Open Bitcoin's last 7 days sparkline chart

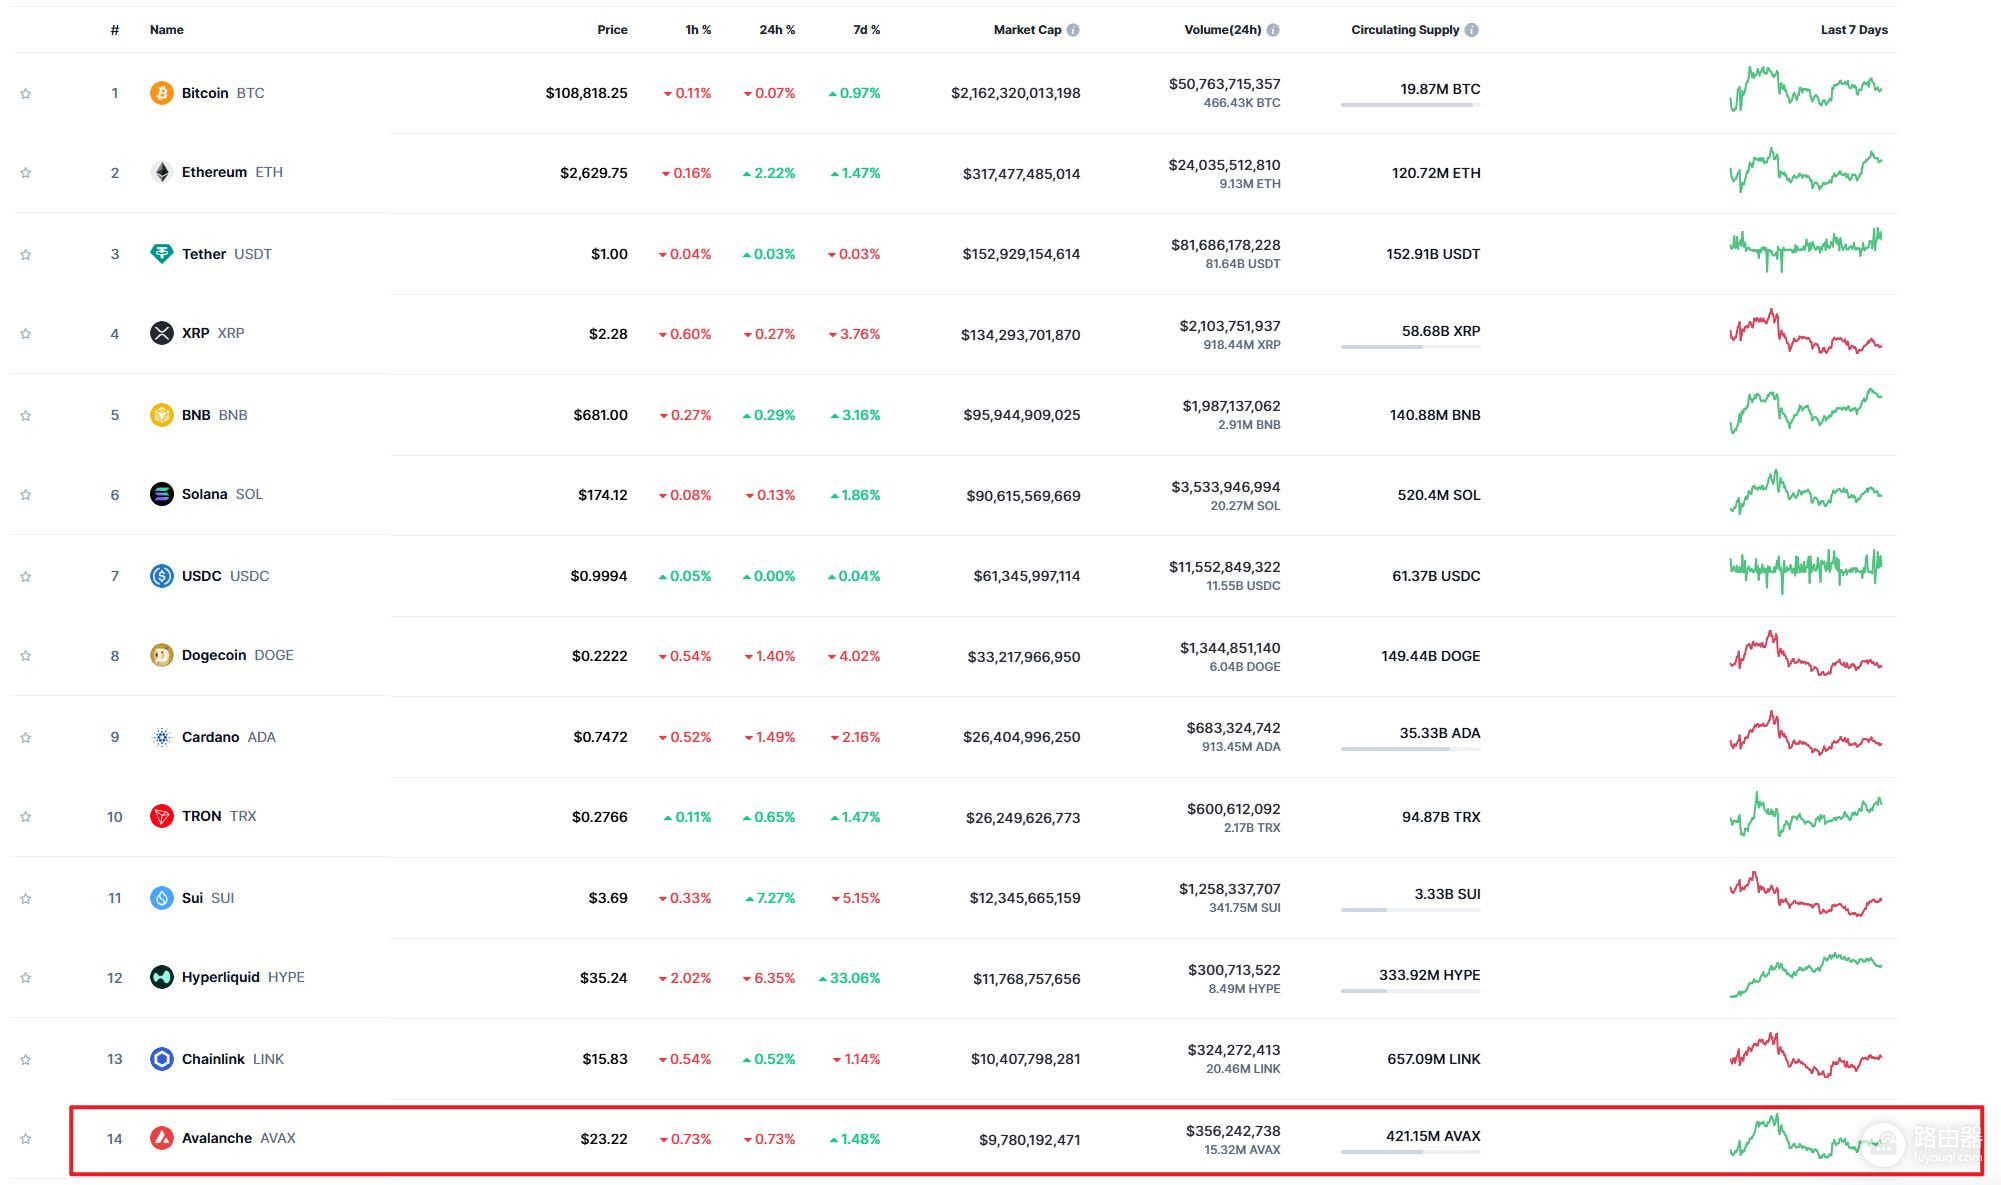(x=1806, y=89)
